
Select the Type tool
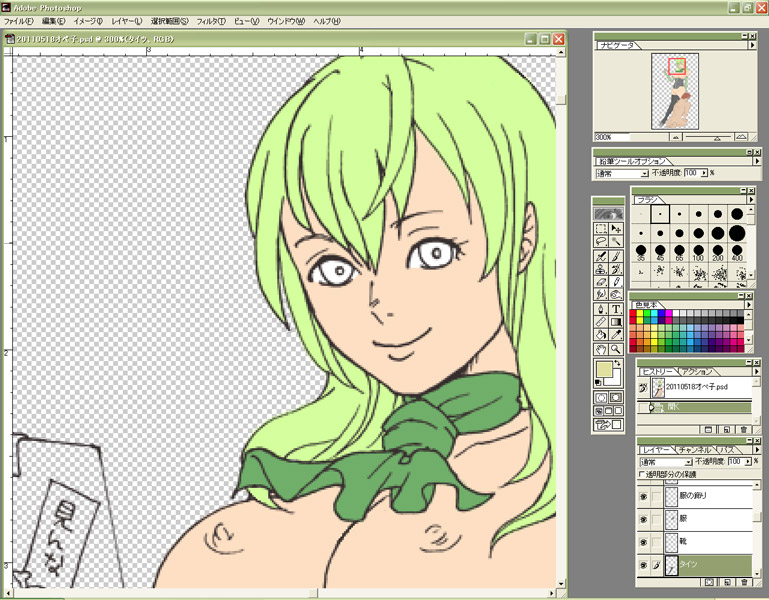coord(616,310)
